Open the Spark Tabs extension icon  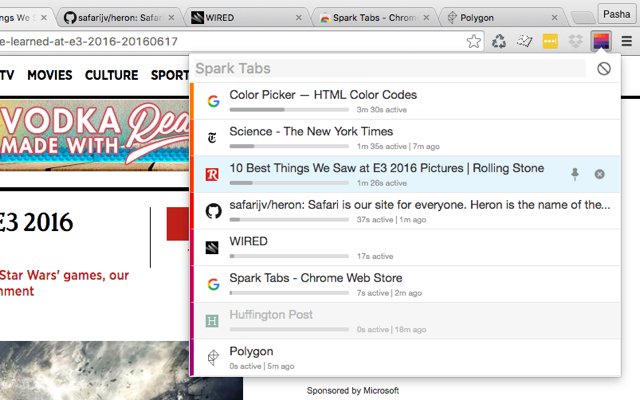click(601, 41)
